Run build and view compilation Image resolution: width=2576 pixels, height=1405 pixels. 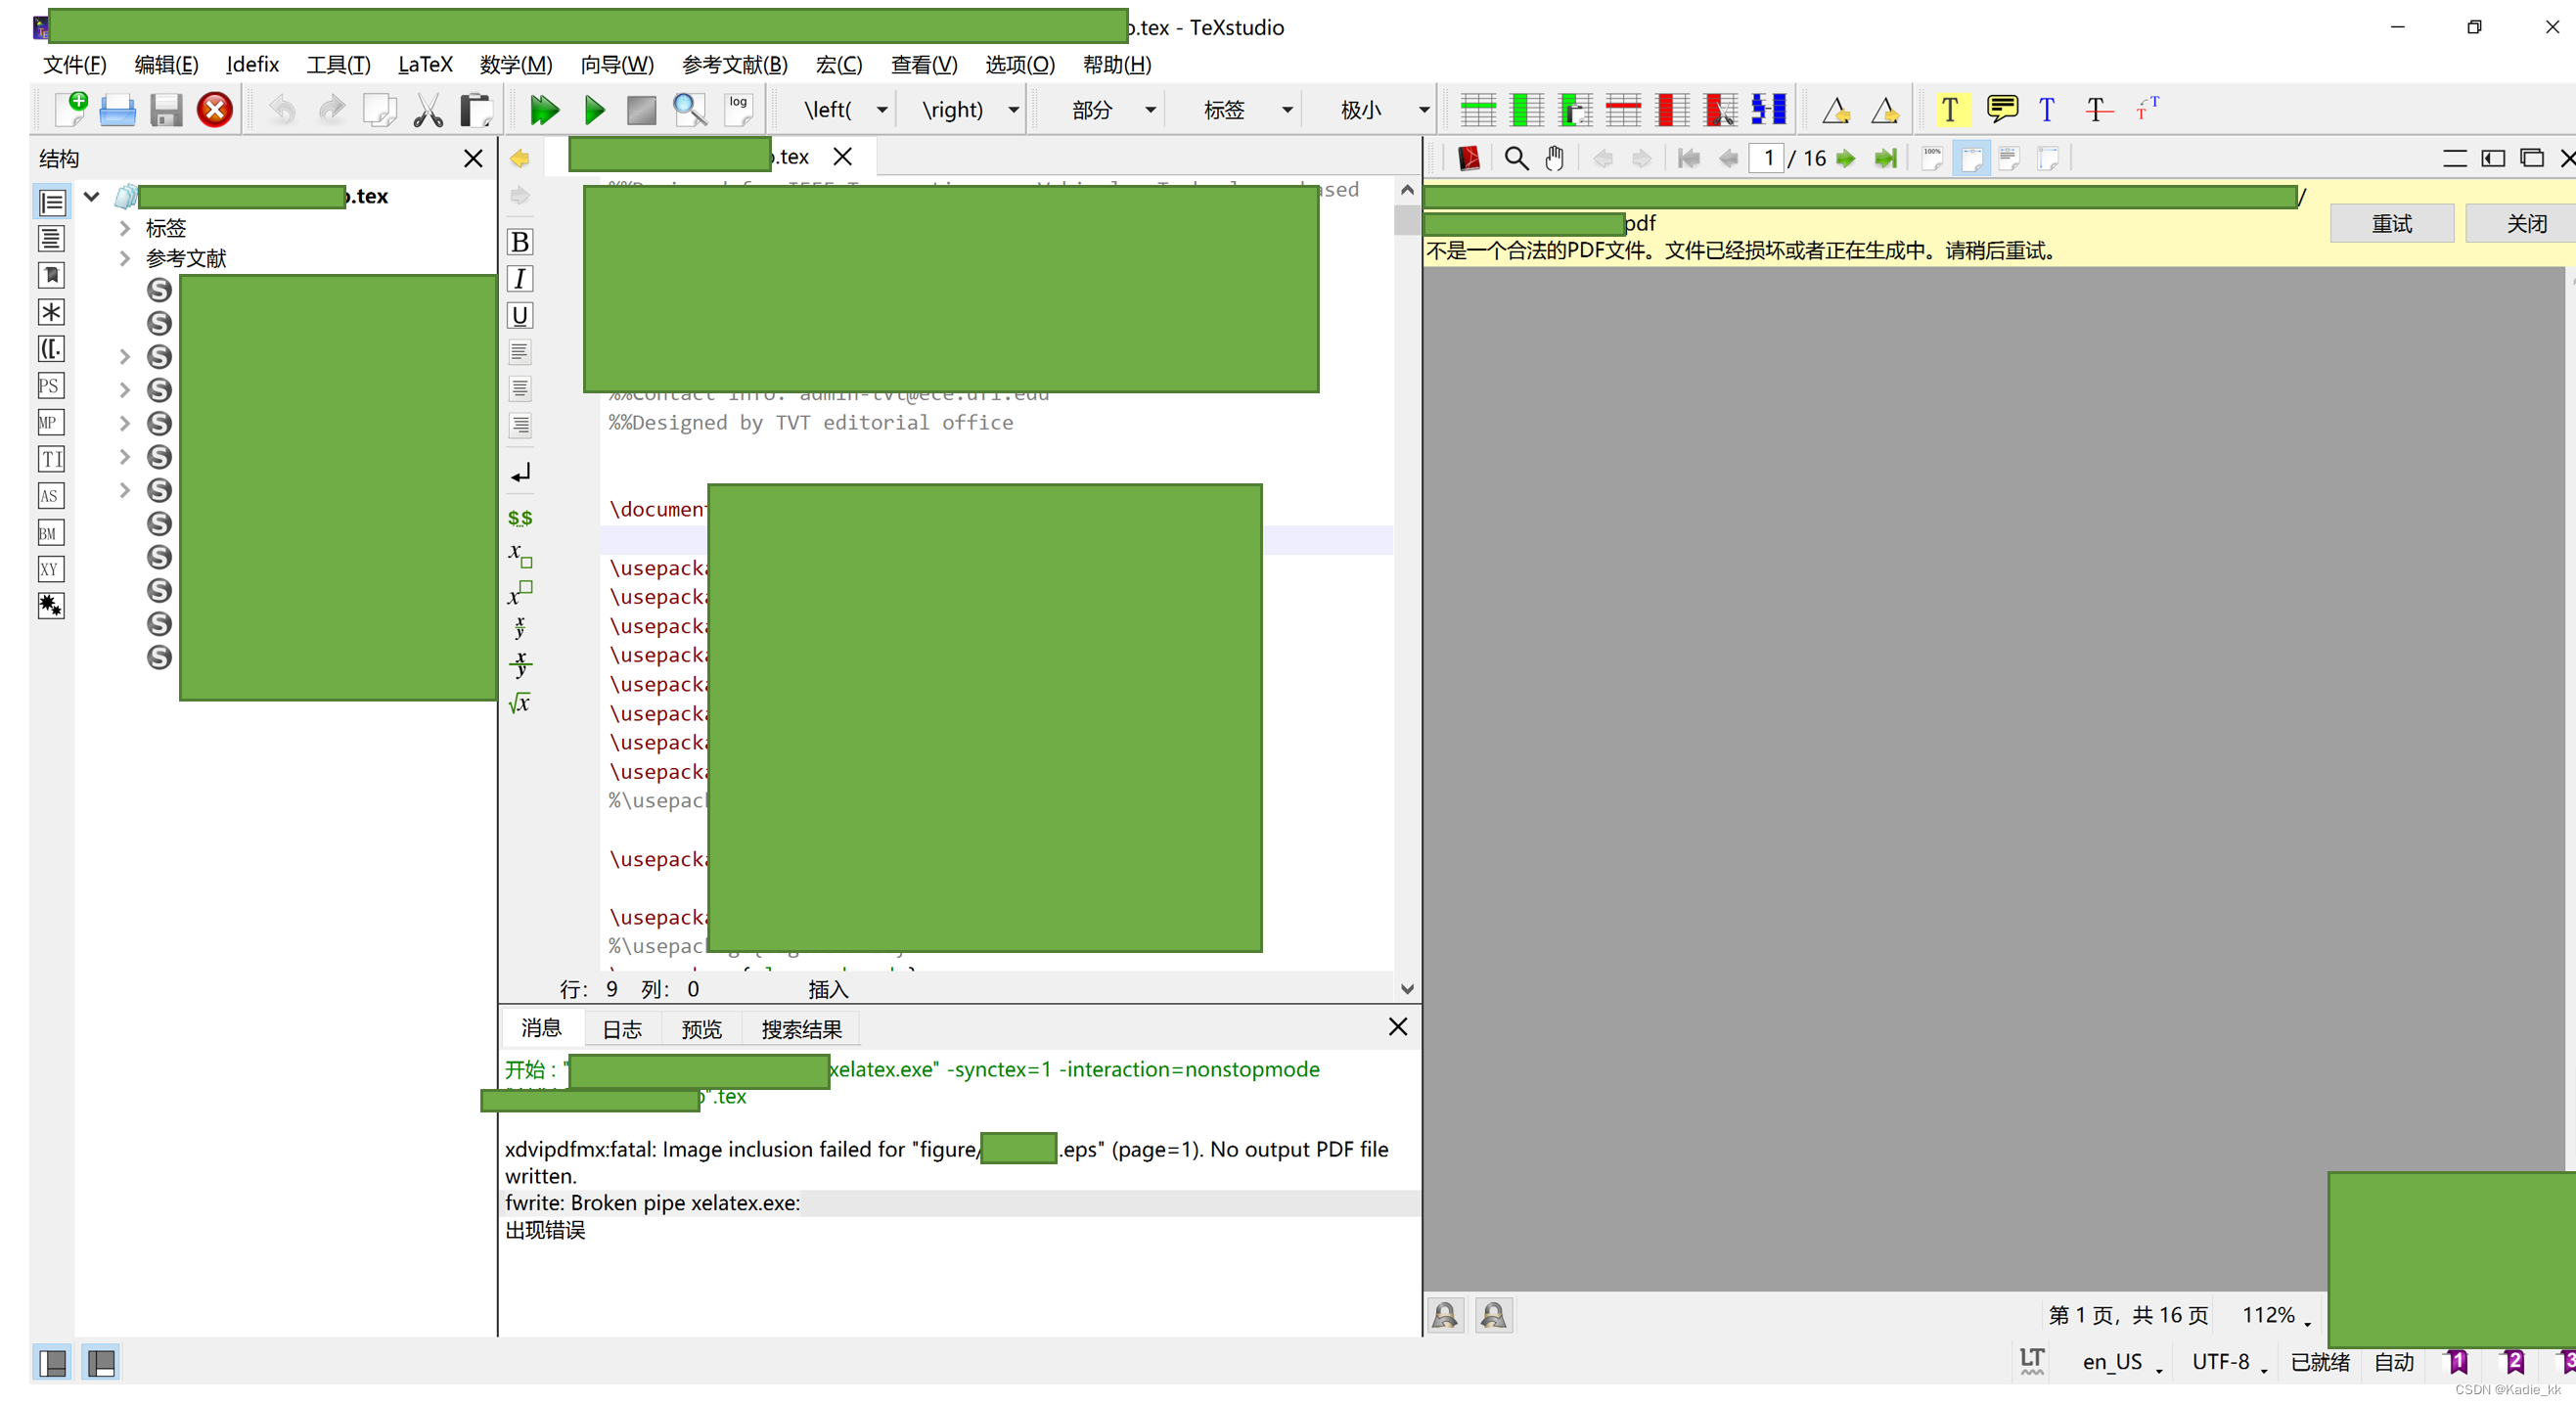tap(543, 109)
